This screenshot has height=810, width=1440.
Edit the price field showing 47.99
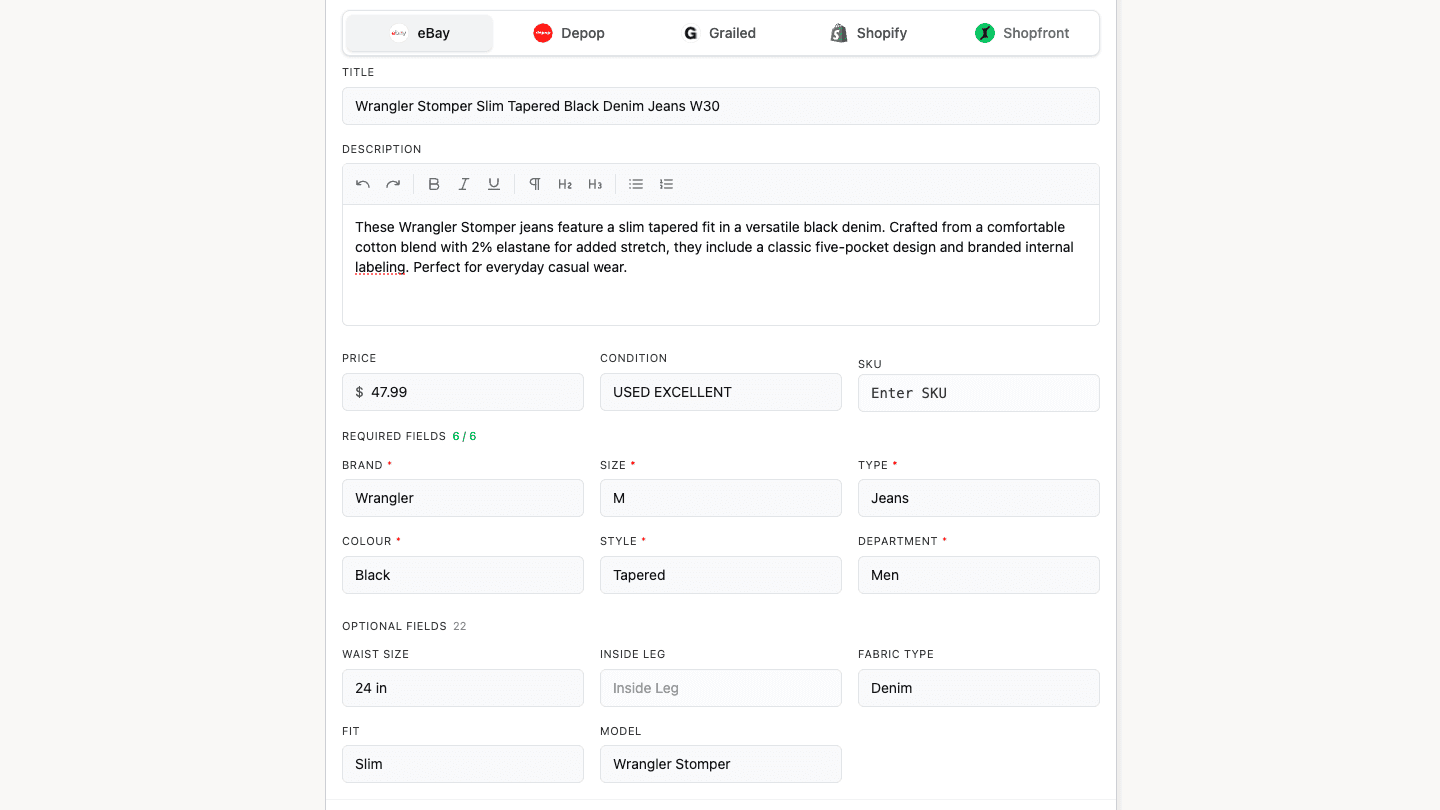463,392
